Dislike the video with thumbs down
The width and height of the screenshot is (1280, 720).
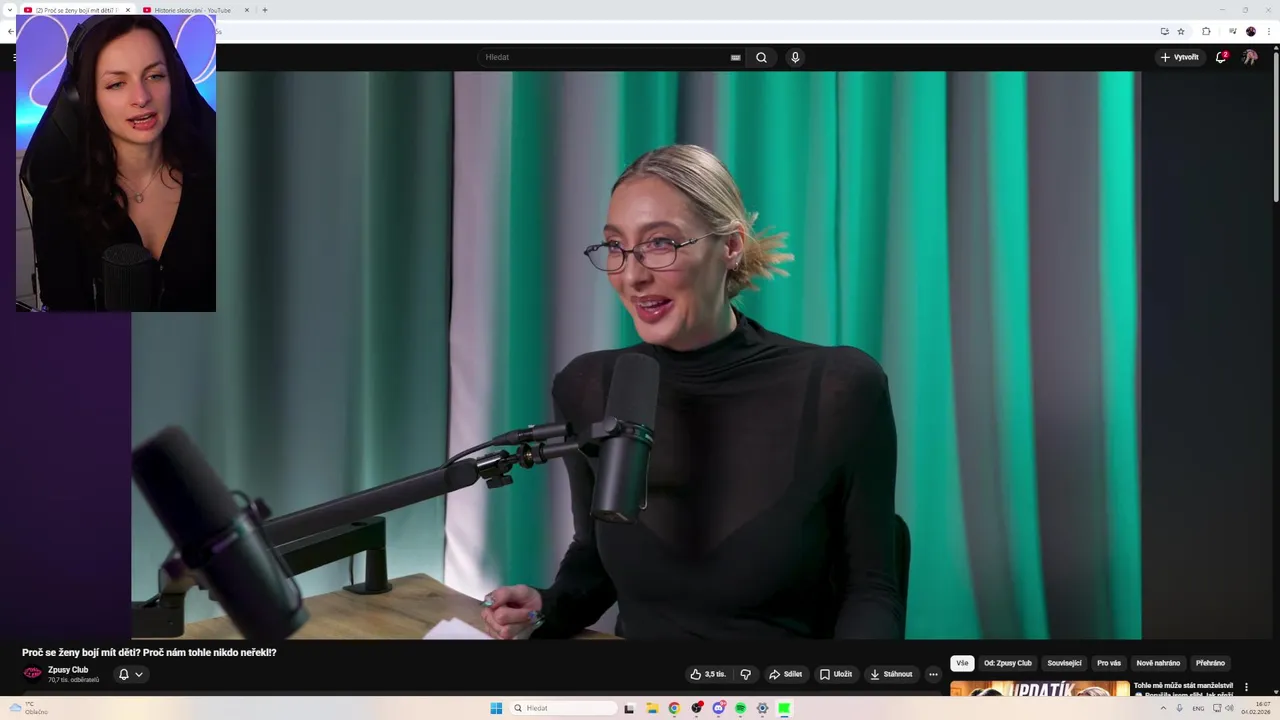(745, 674)
